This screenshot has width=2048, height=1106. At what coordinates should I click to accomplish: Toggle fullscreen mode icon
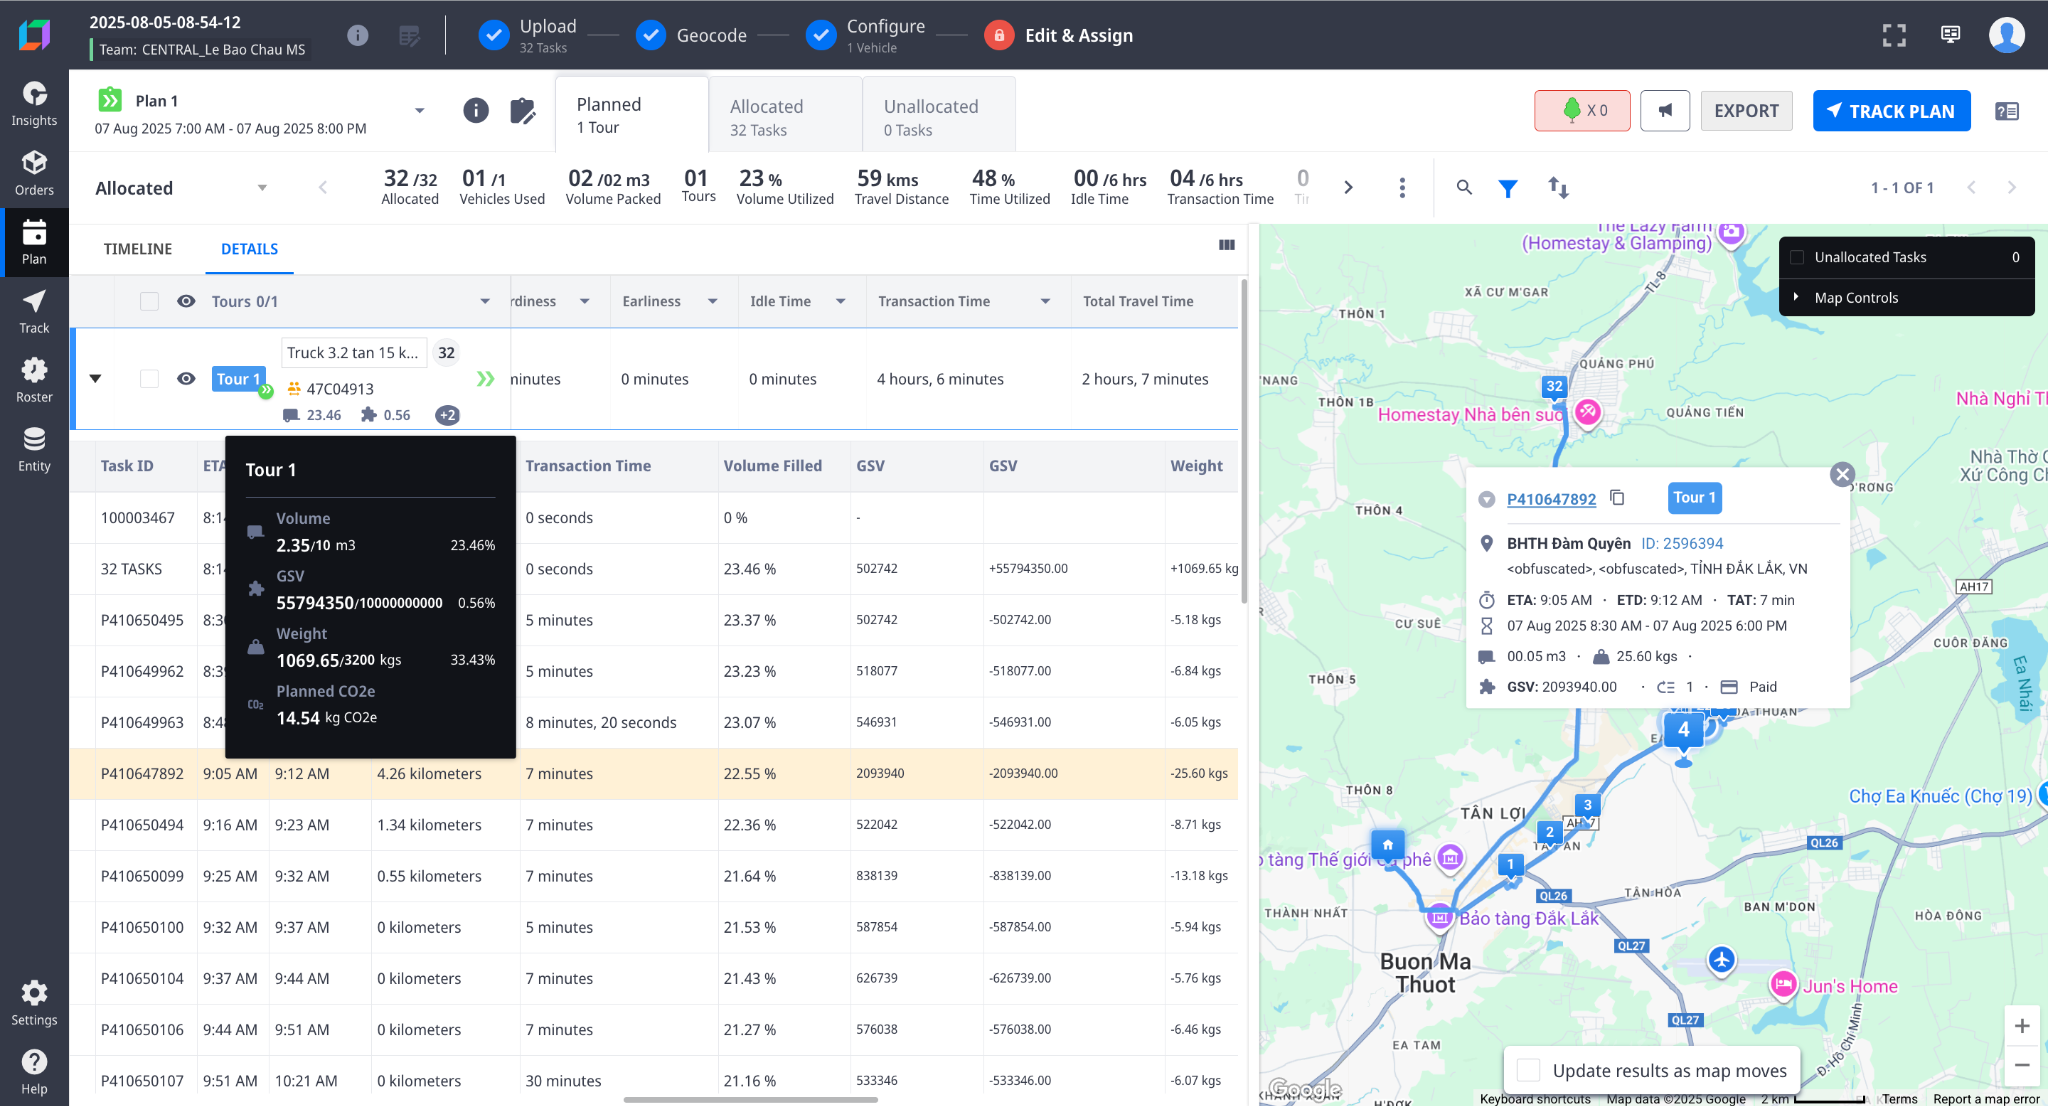(x=1894, y=35)
